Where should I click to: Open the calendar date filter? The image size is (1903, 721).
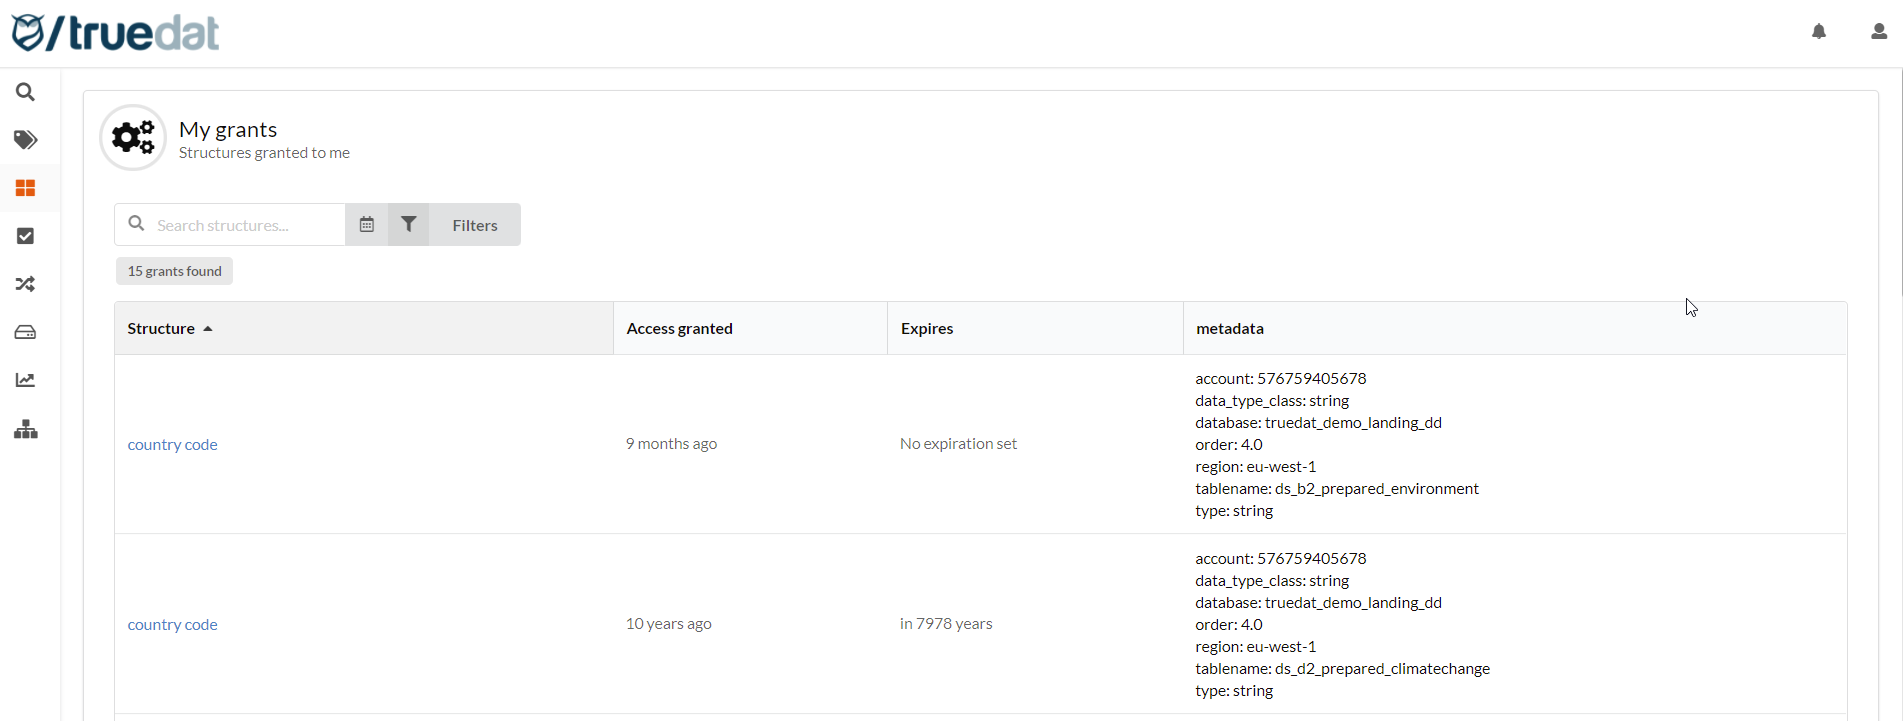click(x=367, y=225)
